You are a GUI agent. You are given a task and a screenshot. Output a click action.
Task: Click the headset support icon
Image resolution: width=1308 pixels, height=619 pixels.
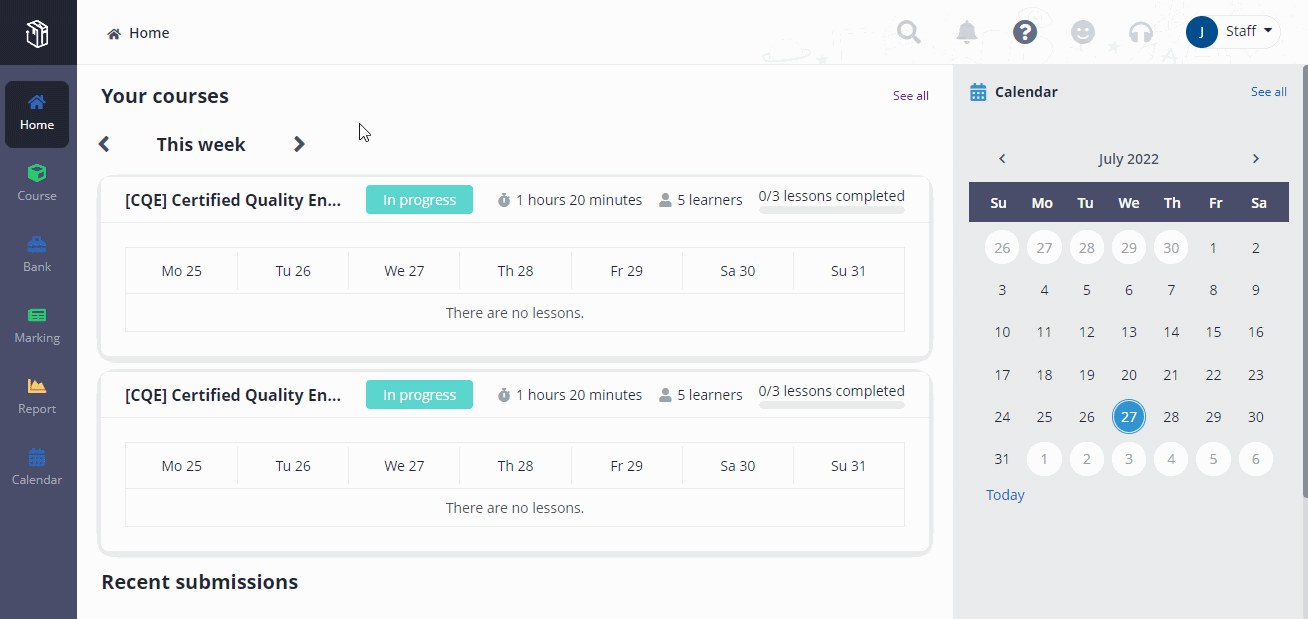[1140, 32]
